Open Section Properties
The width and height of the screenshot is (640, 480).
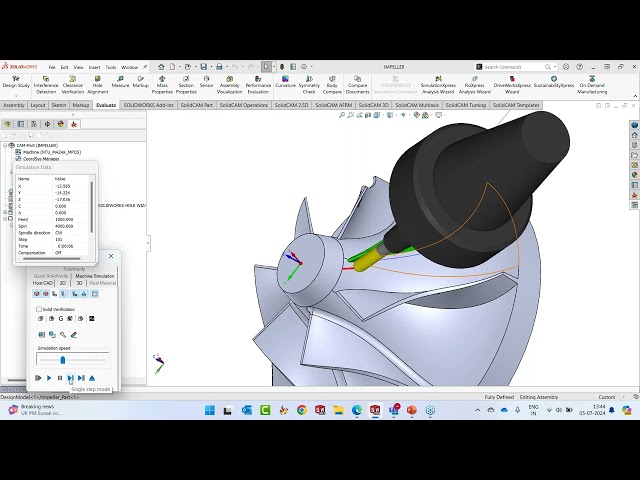coord(186,85)
